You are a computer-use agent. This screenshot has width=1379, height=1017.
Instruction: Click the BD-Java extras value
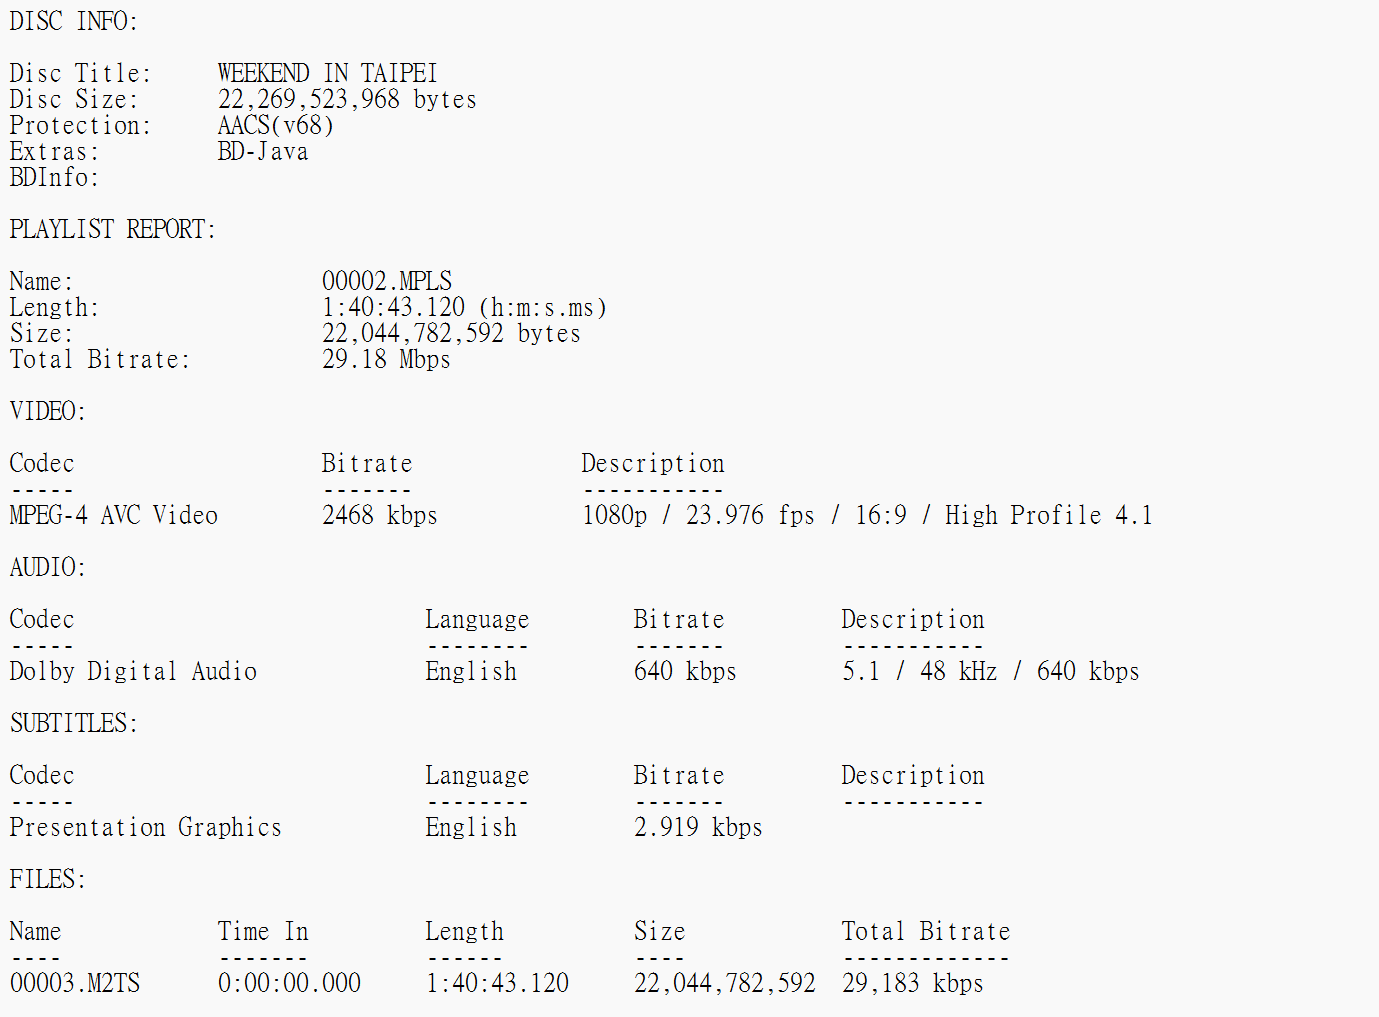click(x=263, y=151)
